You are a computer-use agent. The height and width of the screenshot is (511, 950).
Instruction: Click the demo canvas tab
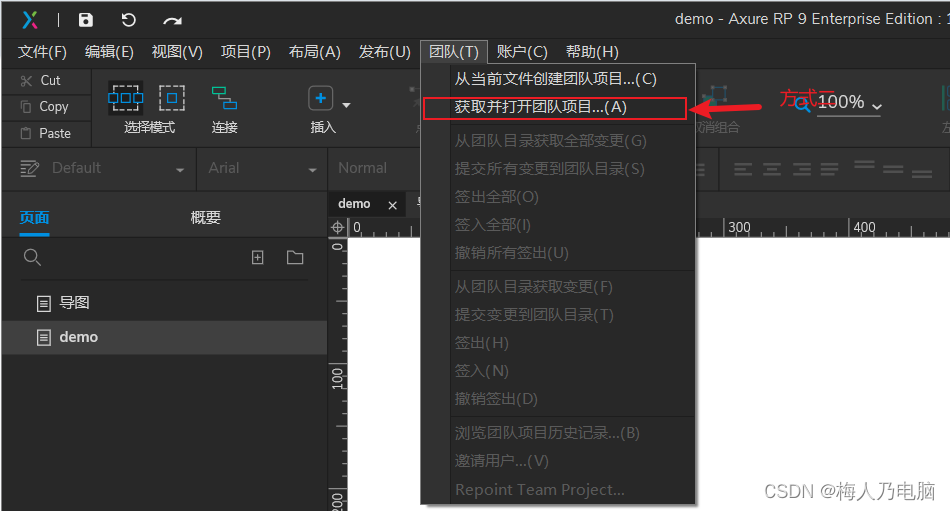pyautogui.click(x=354, y=204)
